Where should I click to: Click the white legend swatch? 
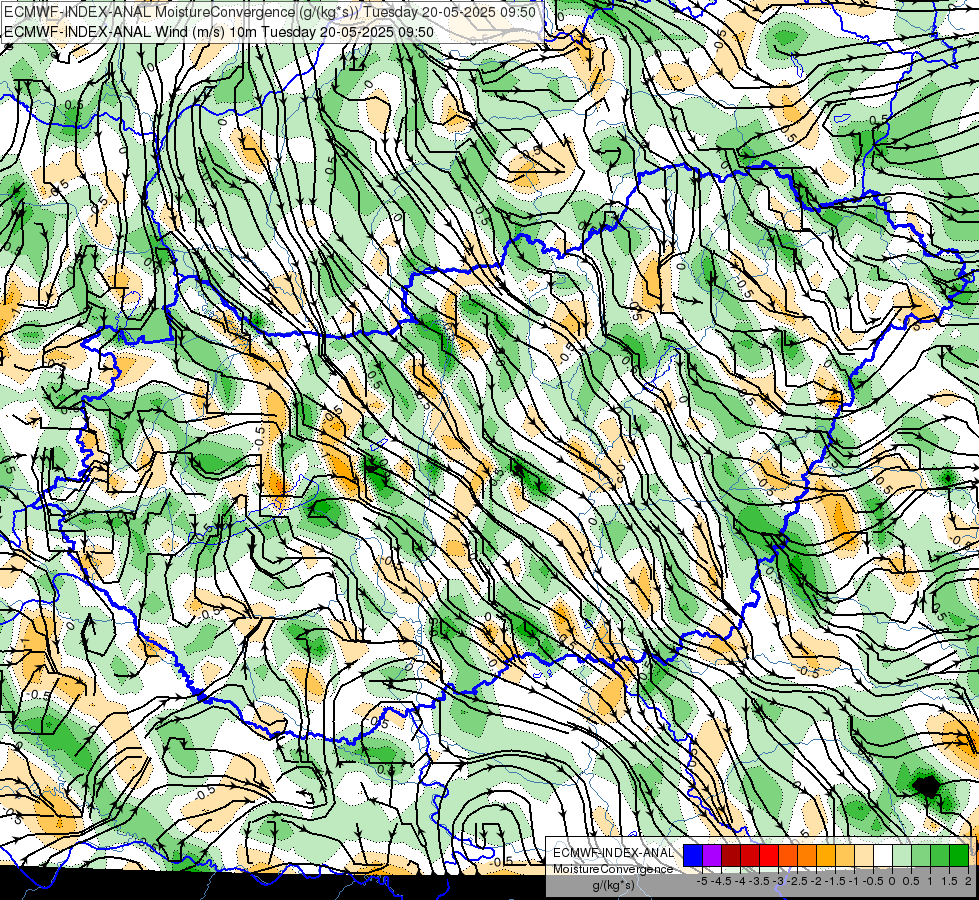[883, 856]
